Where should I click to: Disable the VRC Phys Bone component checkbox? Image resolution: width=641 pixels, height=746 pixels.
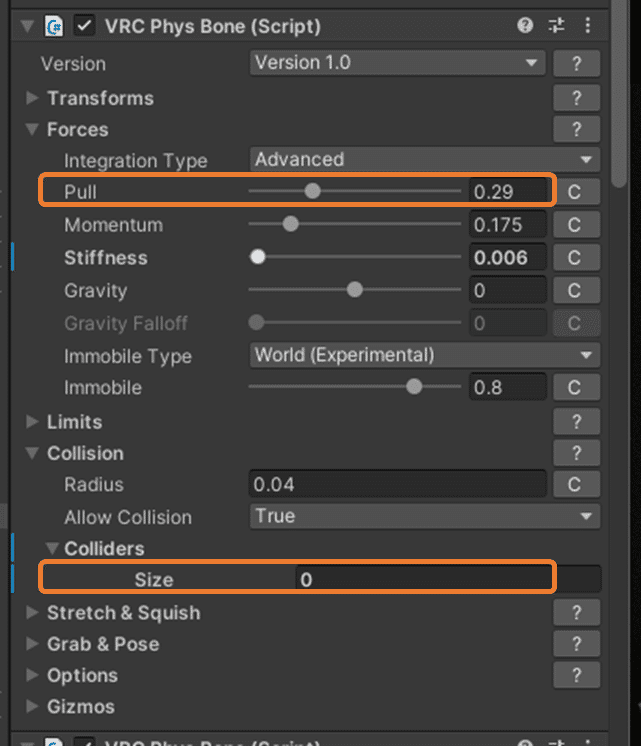(x=84, y=26)
